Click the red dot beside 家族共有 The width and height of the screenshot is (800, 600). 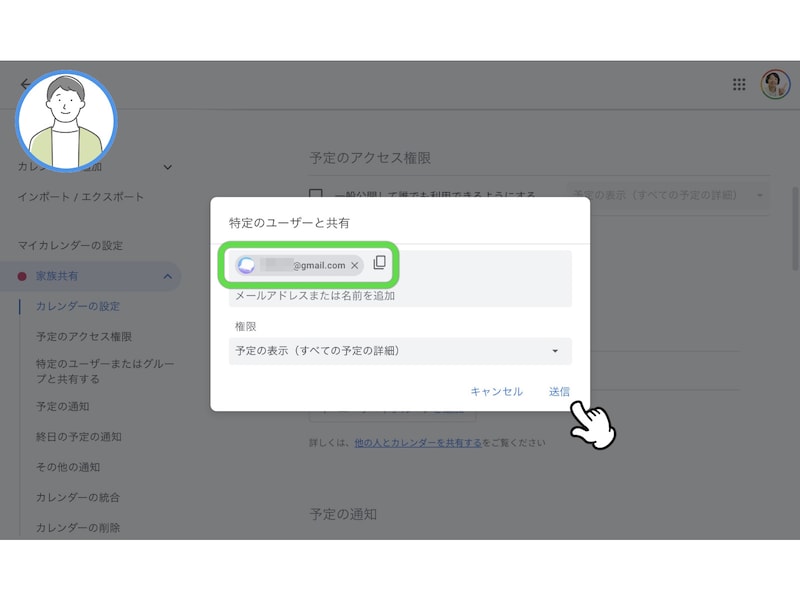[22, 277]
